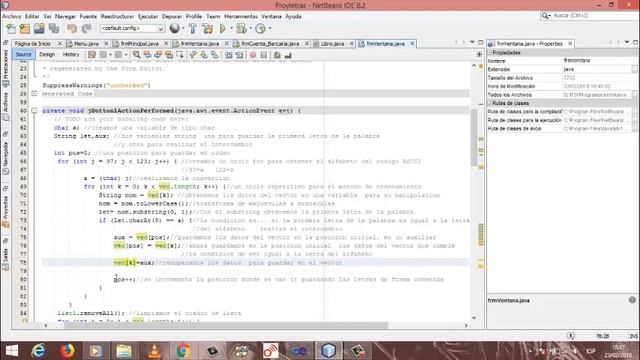The width and height of the screenshot is (640, 360).
Task: Clean and build project icon
Action: click(x=207, y=29)
